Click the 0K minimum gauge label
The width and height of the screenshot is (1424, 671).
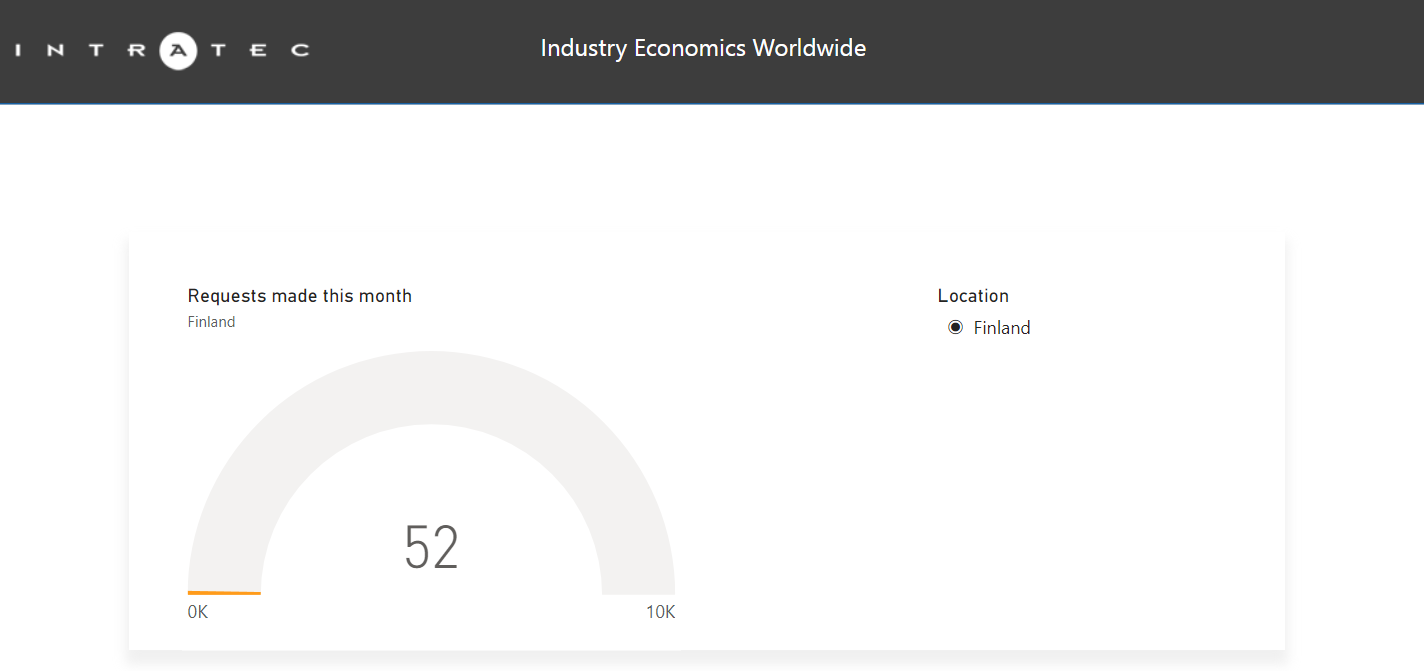(198, 612)
